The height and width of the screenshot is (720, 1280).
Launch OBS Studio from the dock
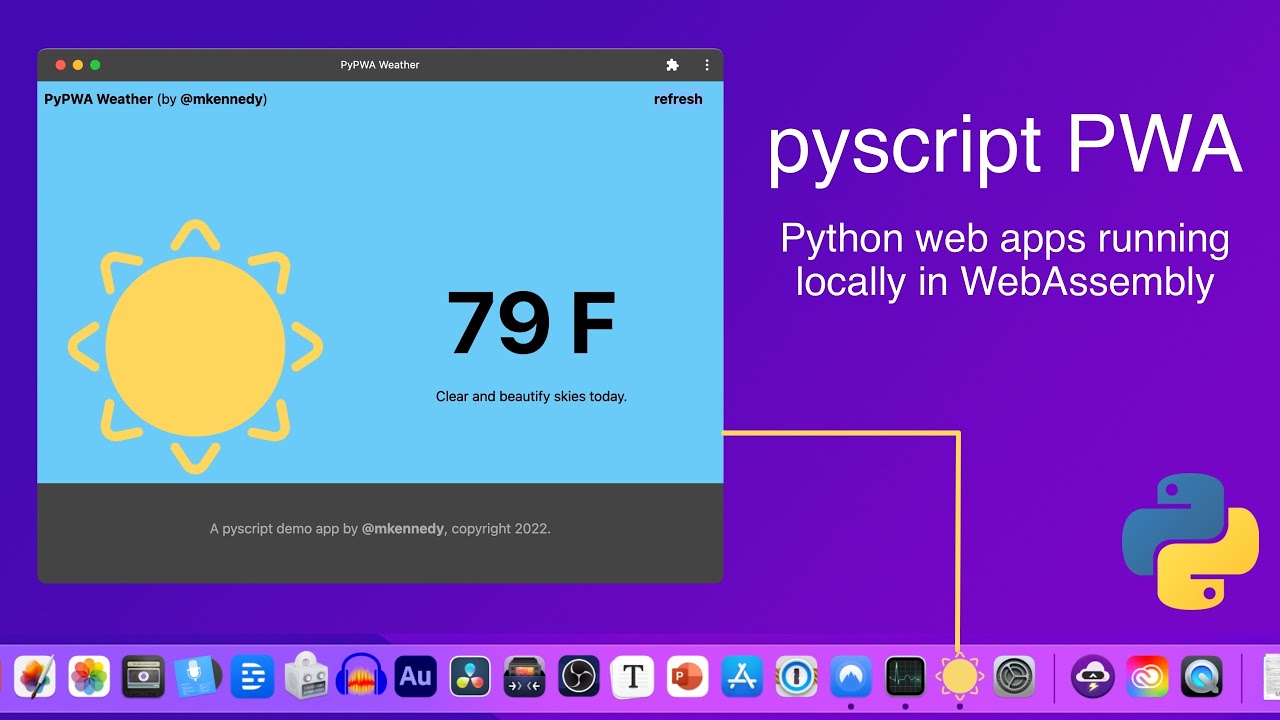coord(578,677)
